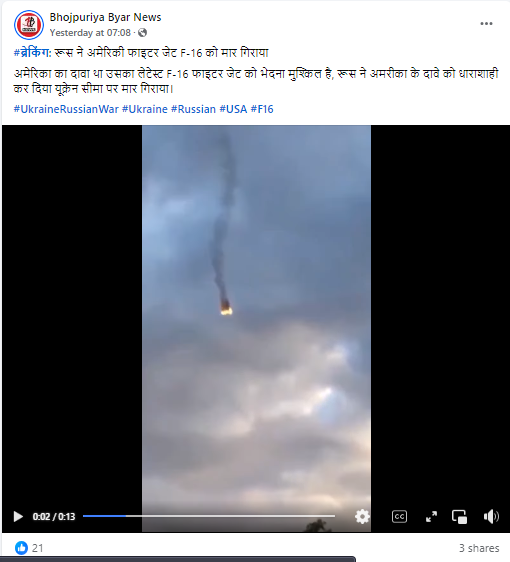View the 3 shares list
This screenshot has width=510, height=562.
[479, 548]
